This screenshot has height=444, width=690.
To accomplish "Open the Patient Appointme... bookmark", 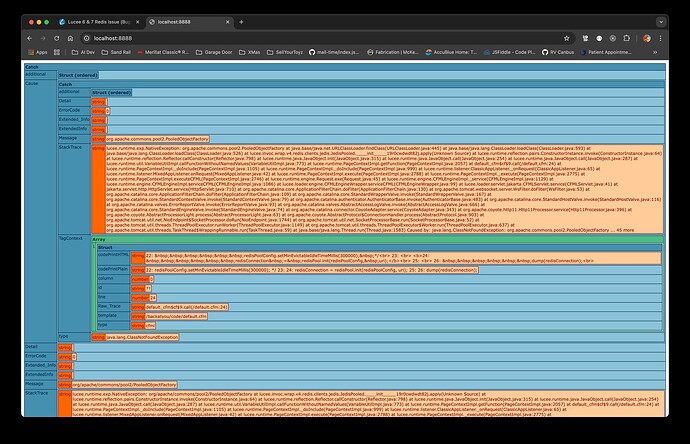I will point(606,52).
